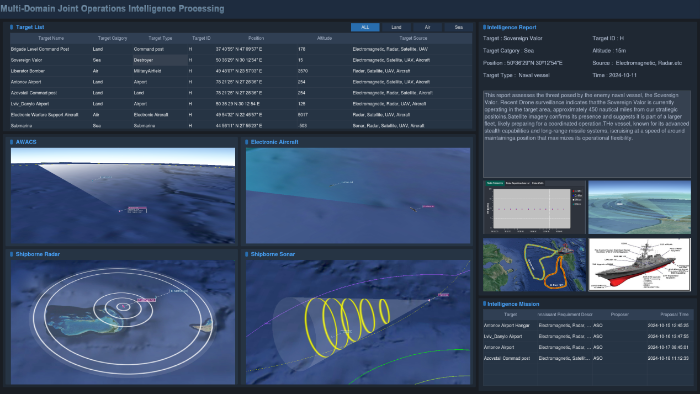Show only Sea targets in Target List

tap(458, 27)
